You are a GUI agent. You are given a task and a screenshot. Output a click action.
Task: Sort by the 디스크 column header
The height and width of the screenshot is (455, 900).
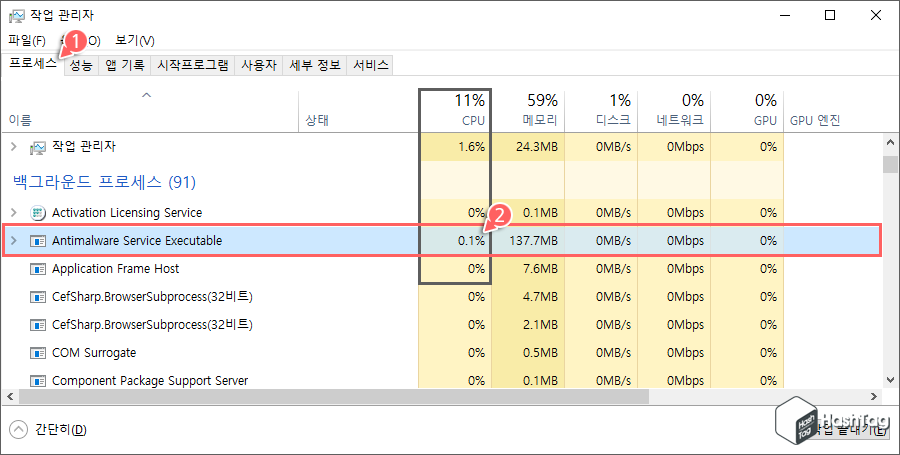tap(601, 110)
